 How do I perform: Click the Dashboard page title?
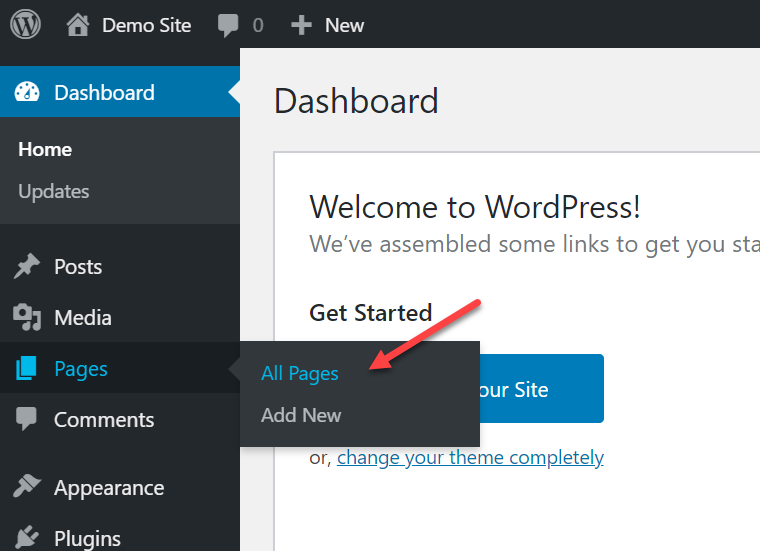356,101
